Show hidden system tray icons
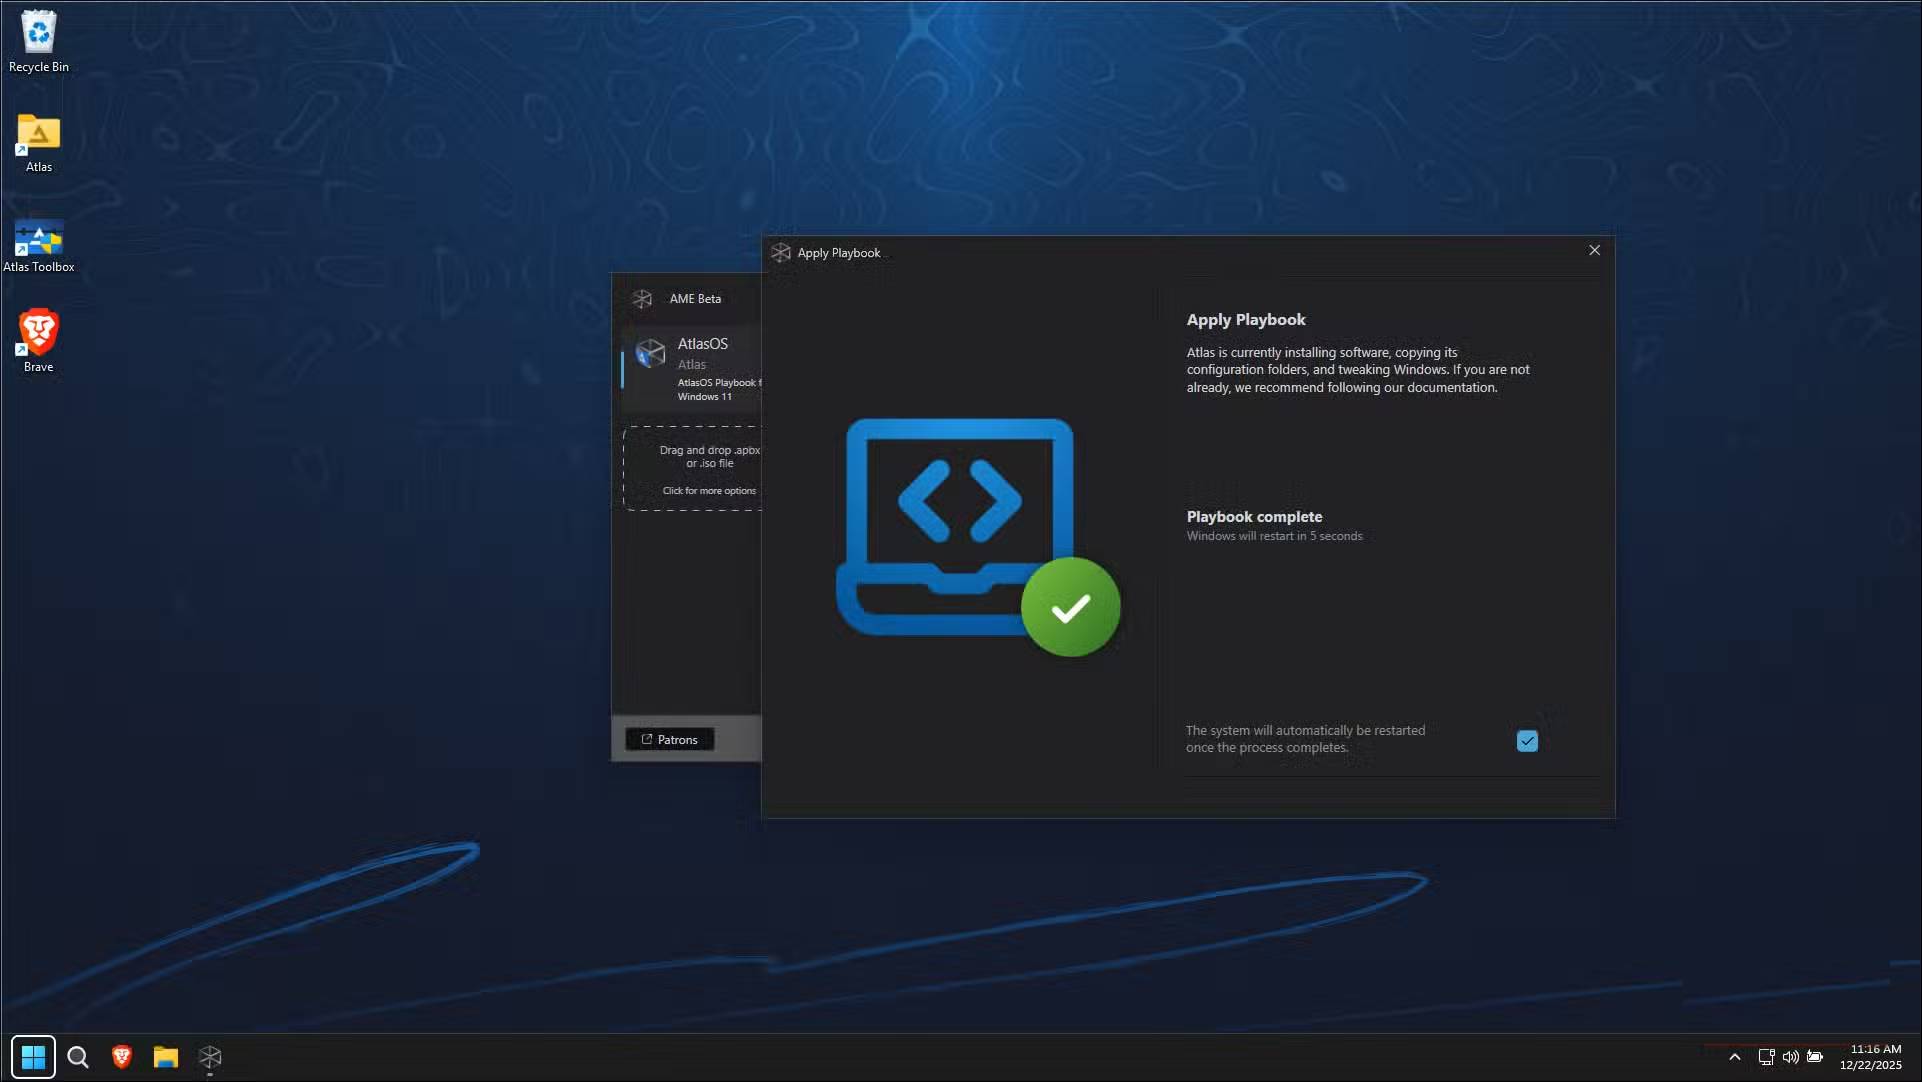 coord(1735,1057)
